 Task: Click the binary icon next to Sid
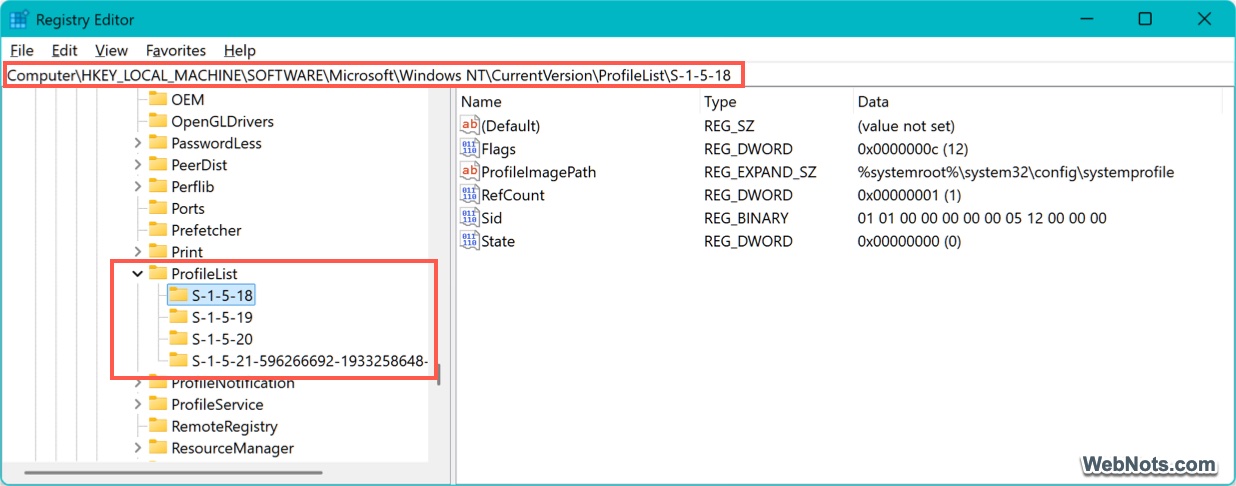[x=469, y=218]
